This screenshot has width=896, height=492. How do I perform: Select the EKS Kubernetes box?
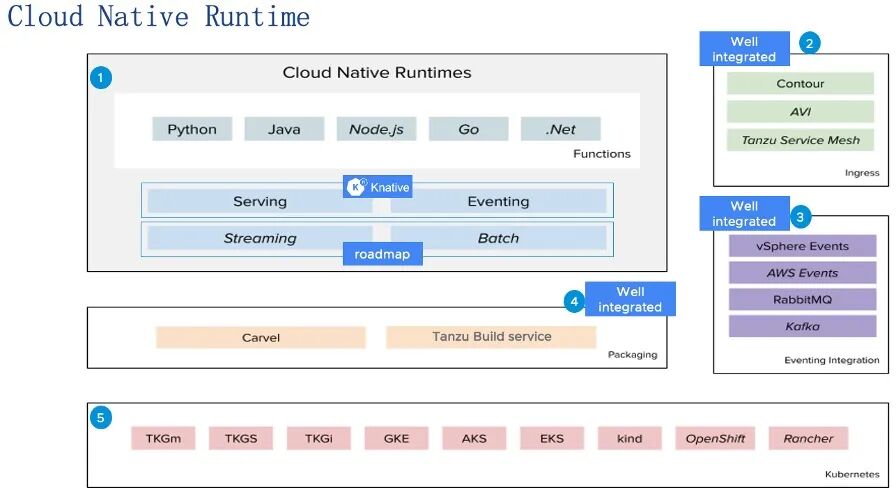coord(552,438)
